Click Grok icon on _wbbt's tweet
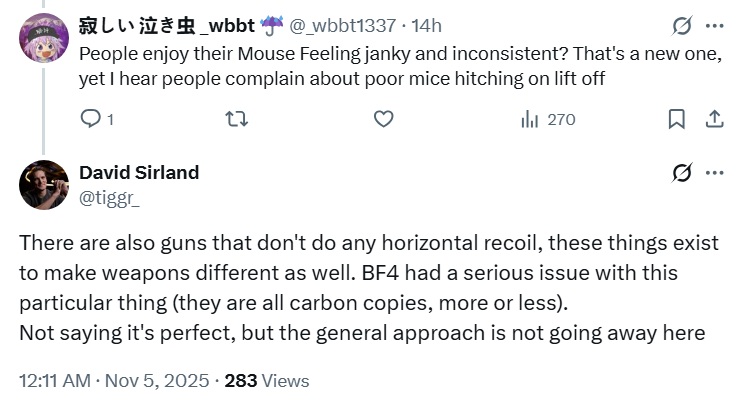The image size is (746, 405). (682, 25)
